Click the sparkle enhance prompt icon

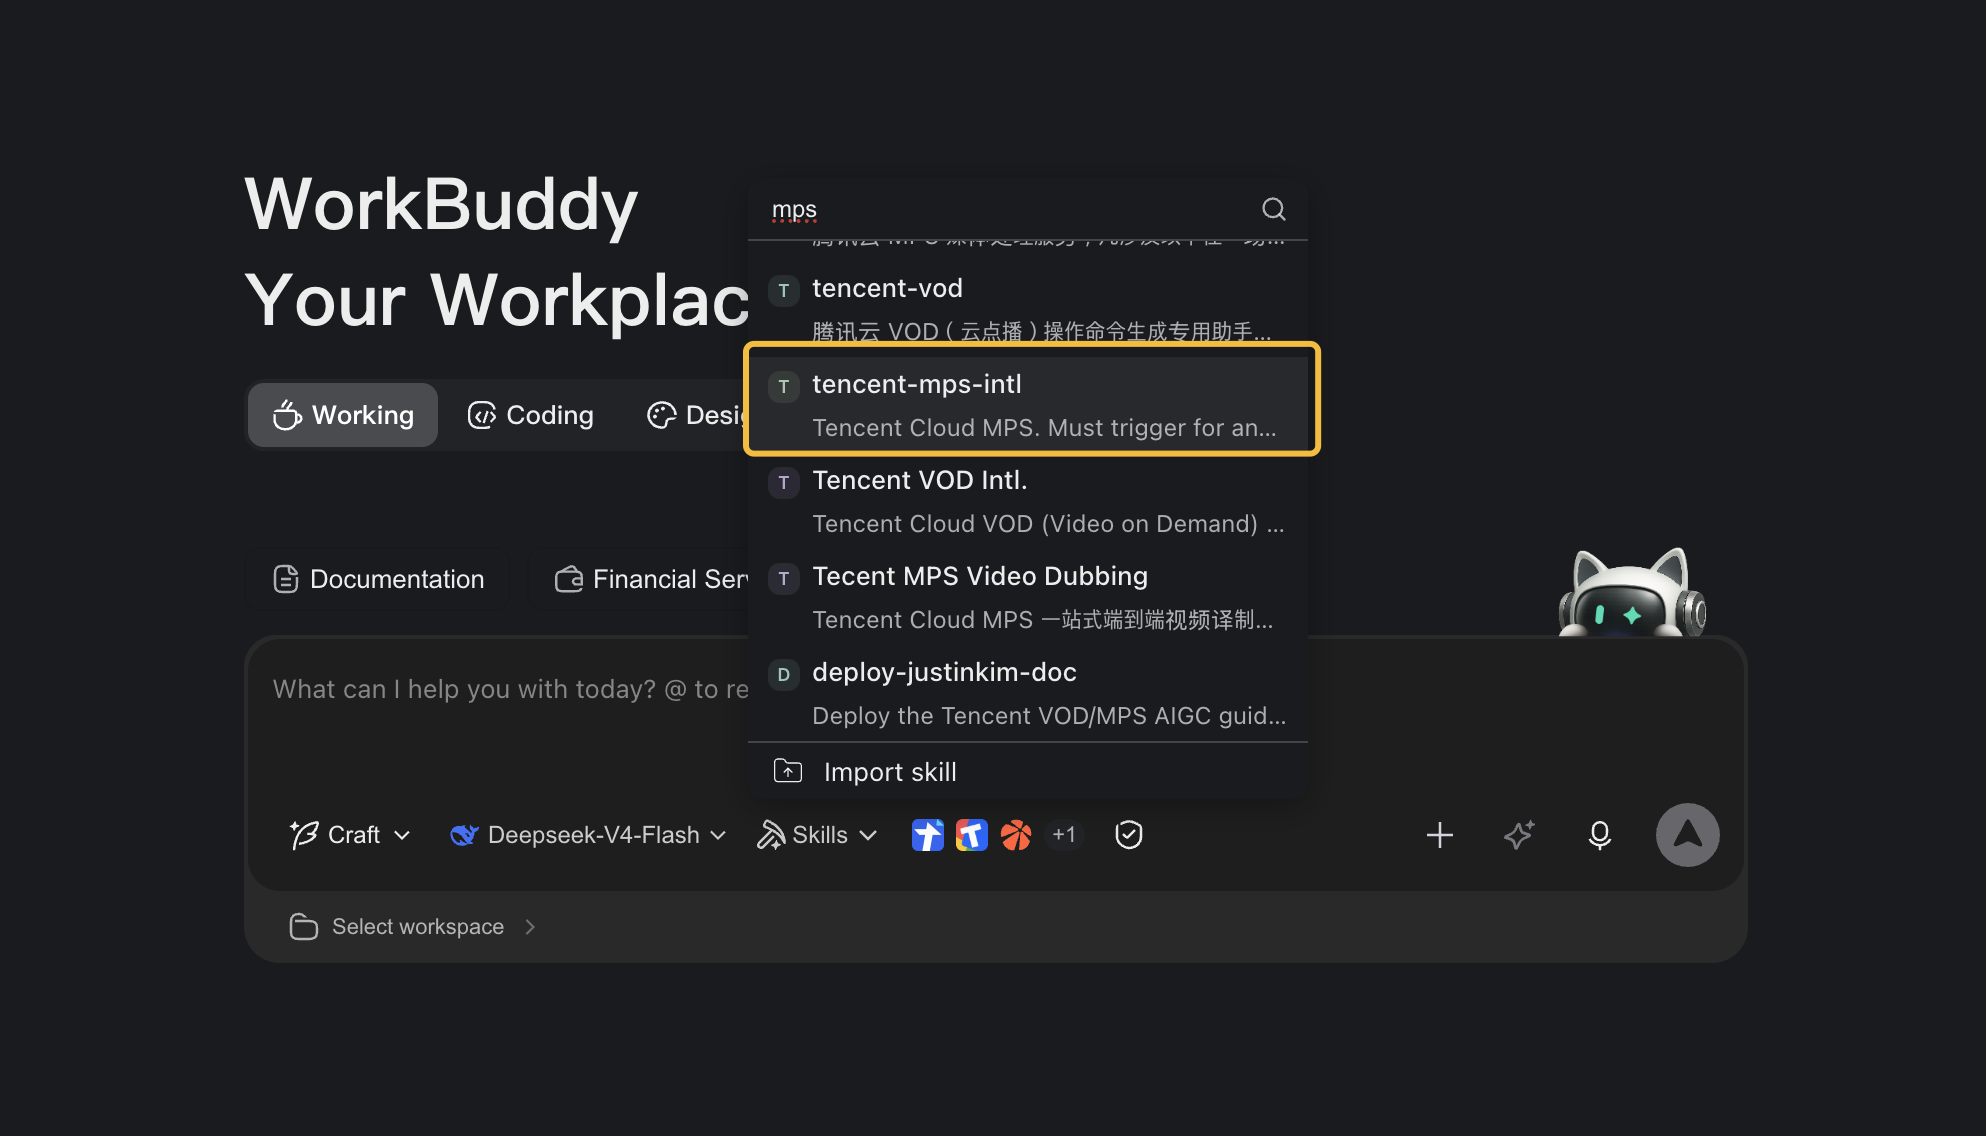pos(1519,835)
